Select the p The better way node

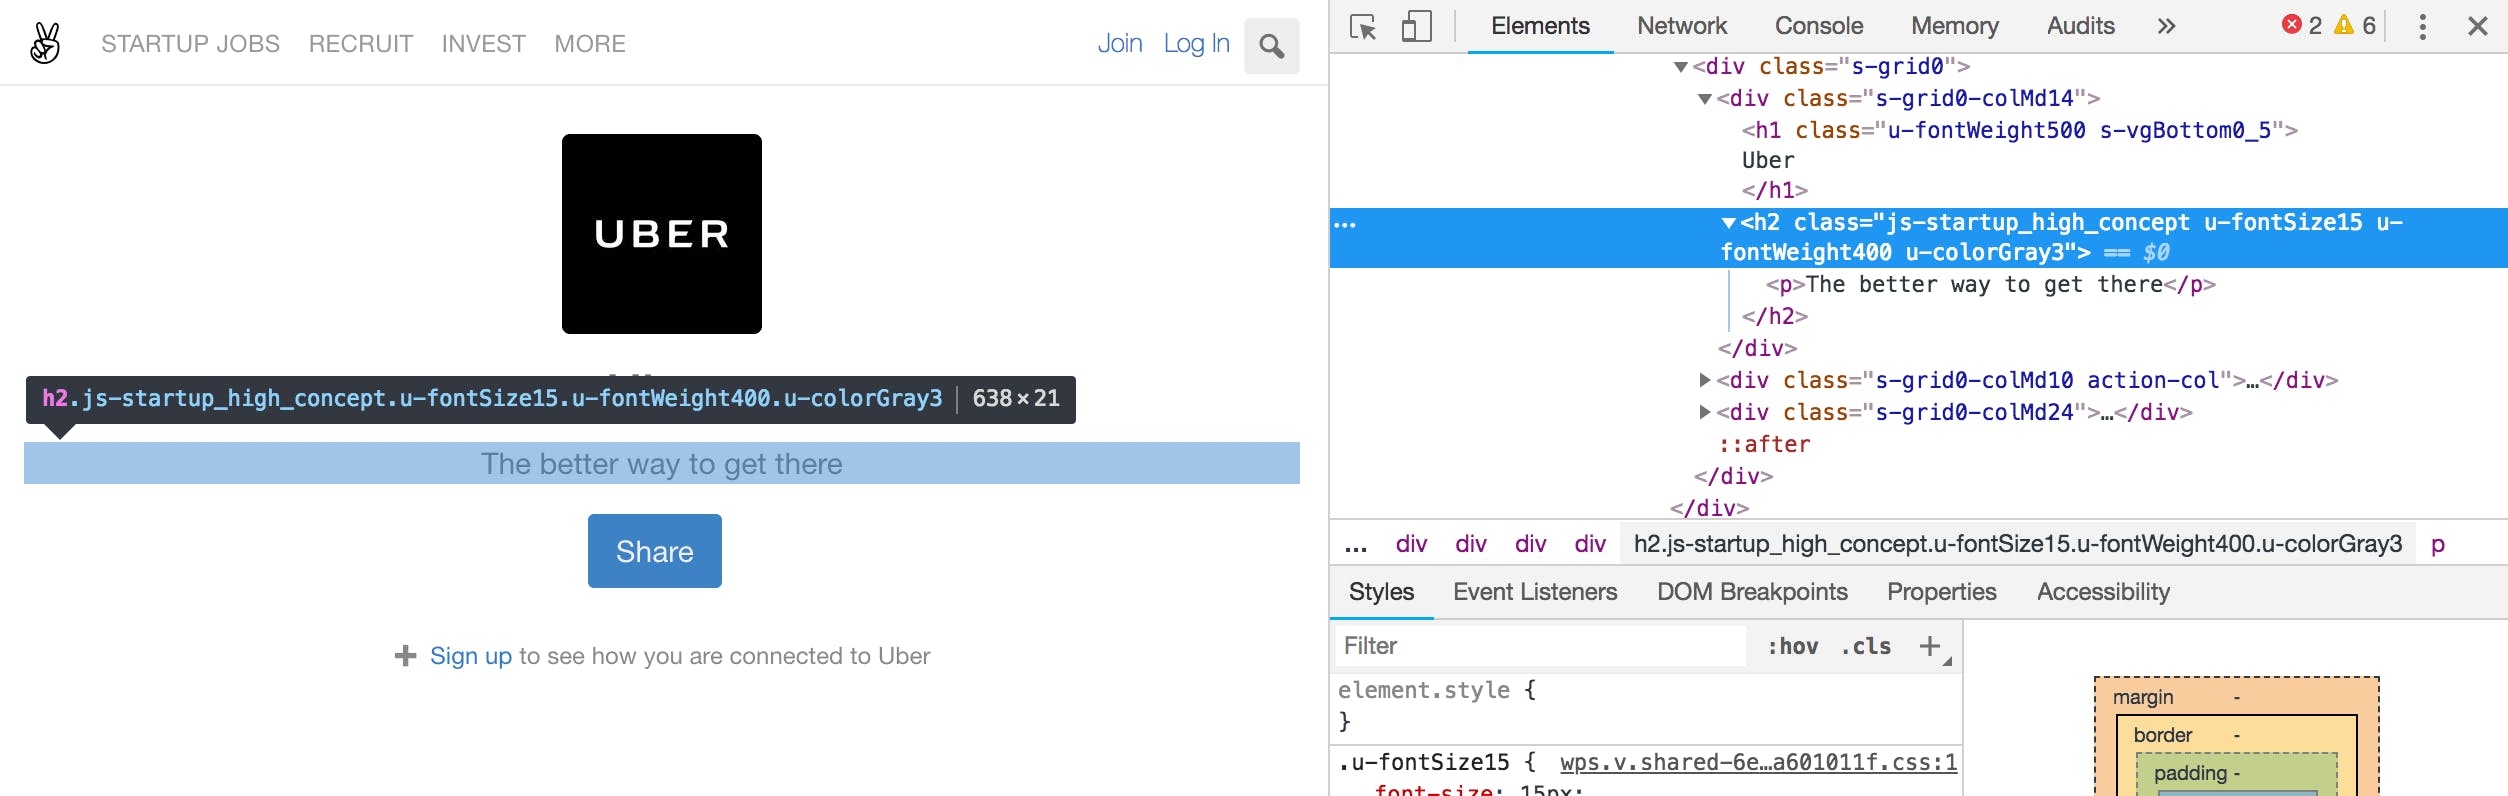pyautogui.click(x=1990, y=284)
